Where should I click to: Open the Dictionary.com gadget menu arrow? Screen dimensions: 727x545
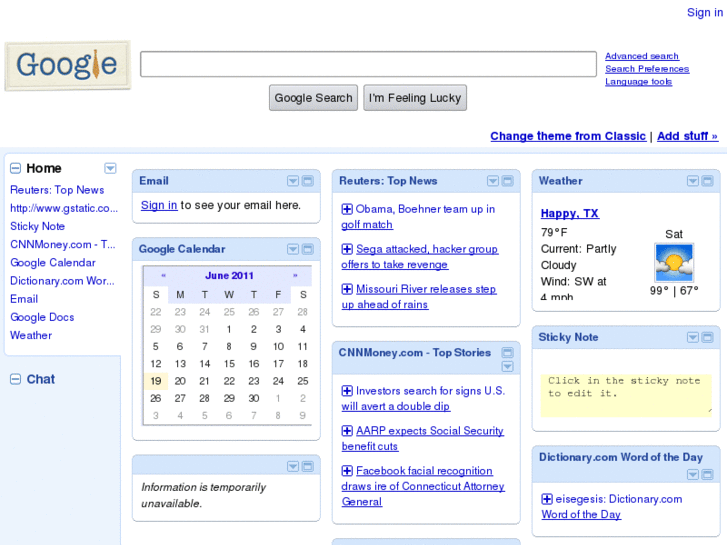point(693,474)
